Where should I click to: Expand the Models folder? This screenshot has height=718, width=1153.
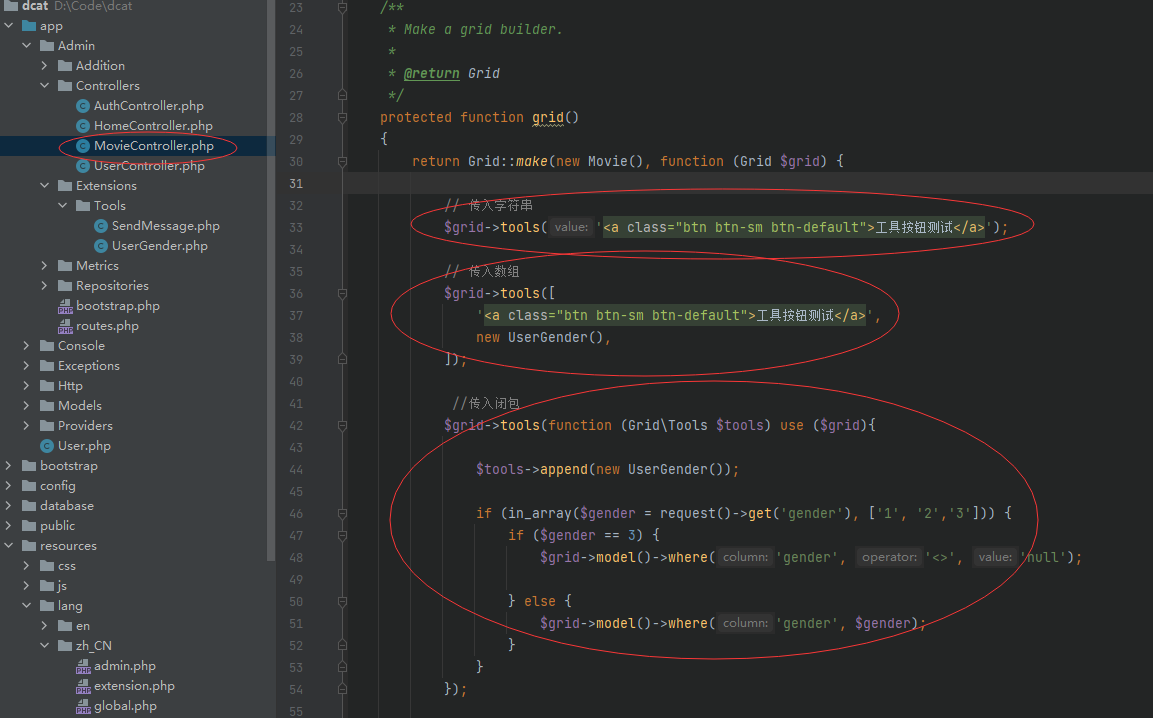(x=26, y=405)
